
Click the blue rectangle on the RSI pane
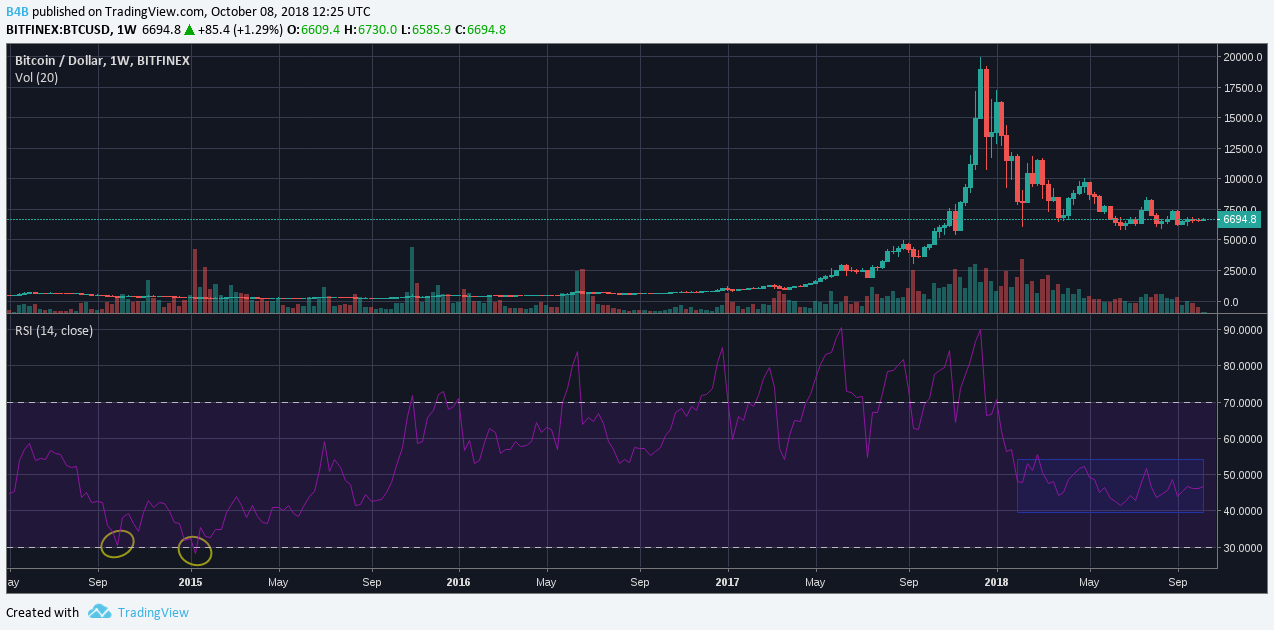click(x=1110, y=486)
